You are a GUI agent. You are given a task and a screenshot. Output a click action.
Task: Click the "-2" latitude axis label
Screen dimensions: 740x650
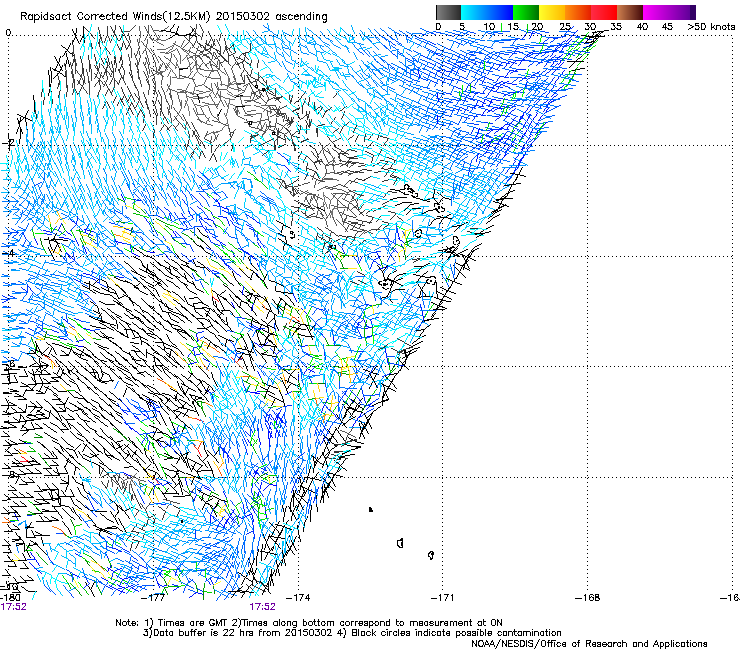coord(9,142)
